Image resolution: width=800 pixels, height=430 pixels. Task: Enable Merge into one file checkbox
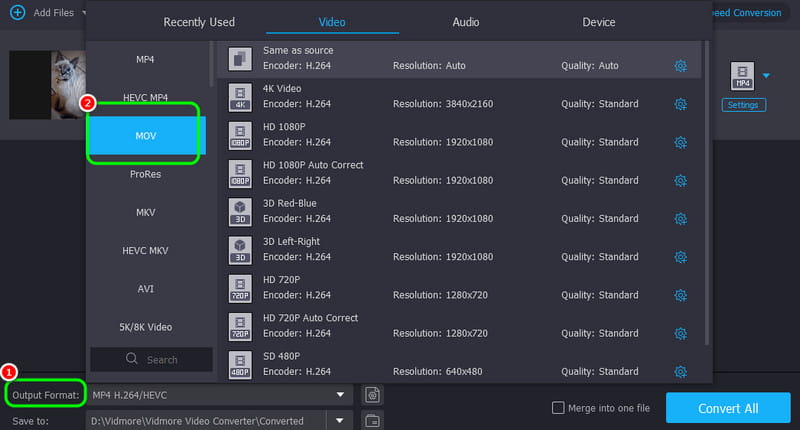(x=559, y=408)
